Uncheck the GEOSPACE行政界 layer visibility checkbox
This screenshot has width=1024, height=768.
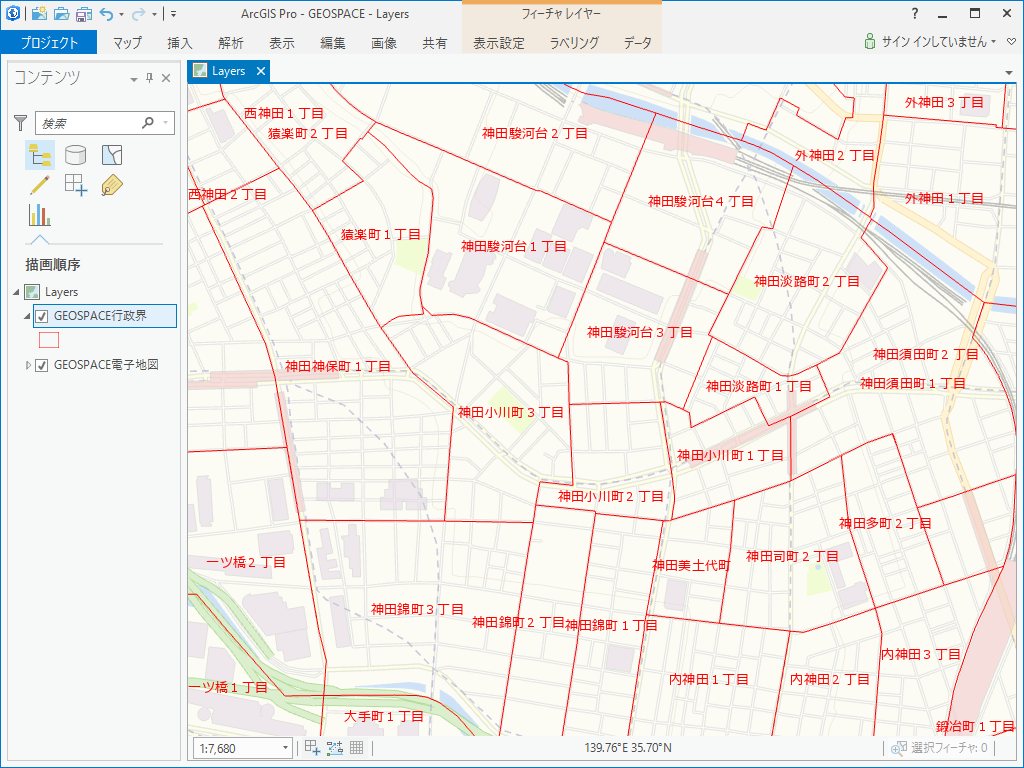[42, 316]
